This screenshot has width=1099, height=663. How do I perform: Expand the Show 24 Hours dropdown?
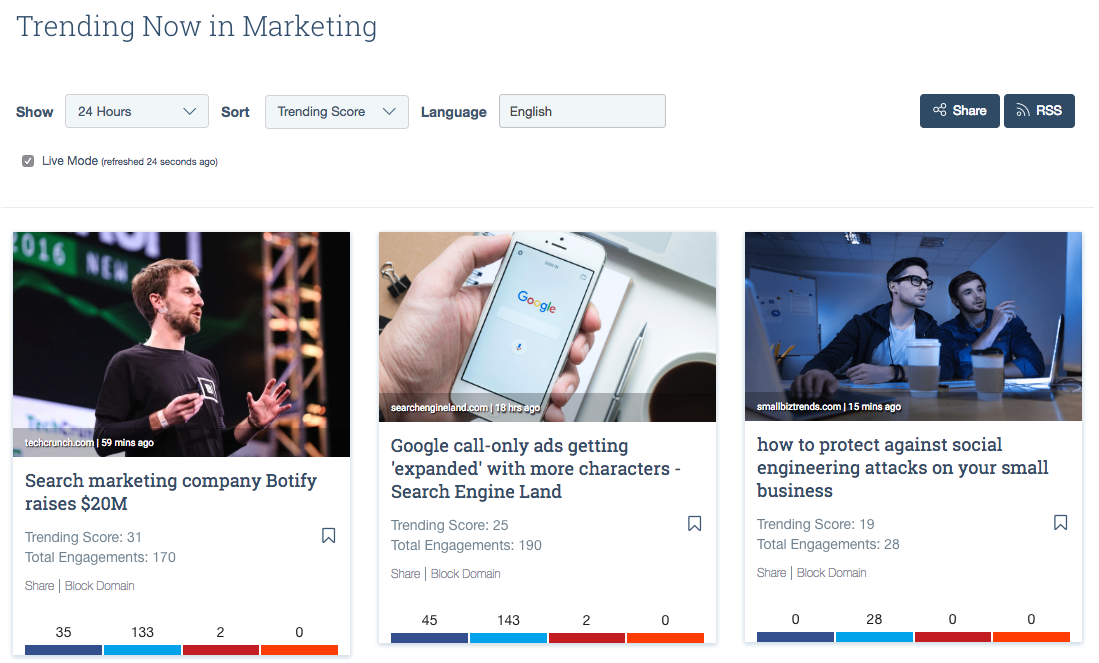click(137, 112)
